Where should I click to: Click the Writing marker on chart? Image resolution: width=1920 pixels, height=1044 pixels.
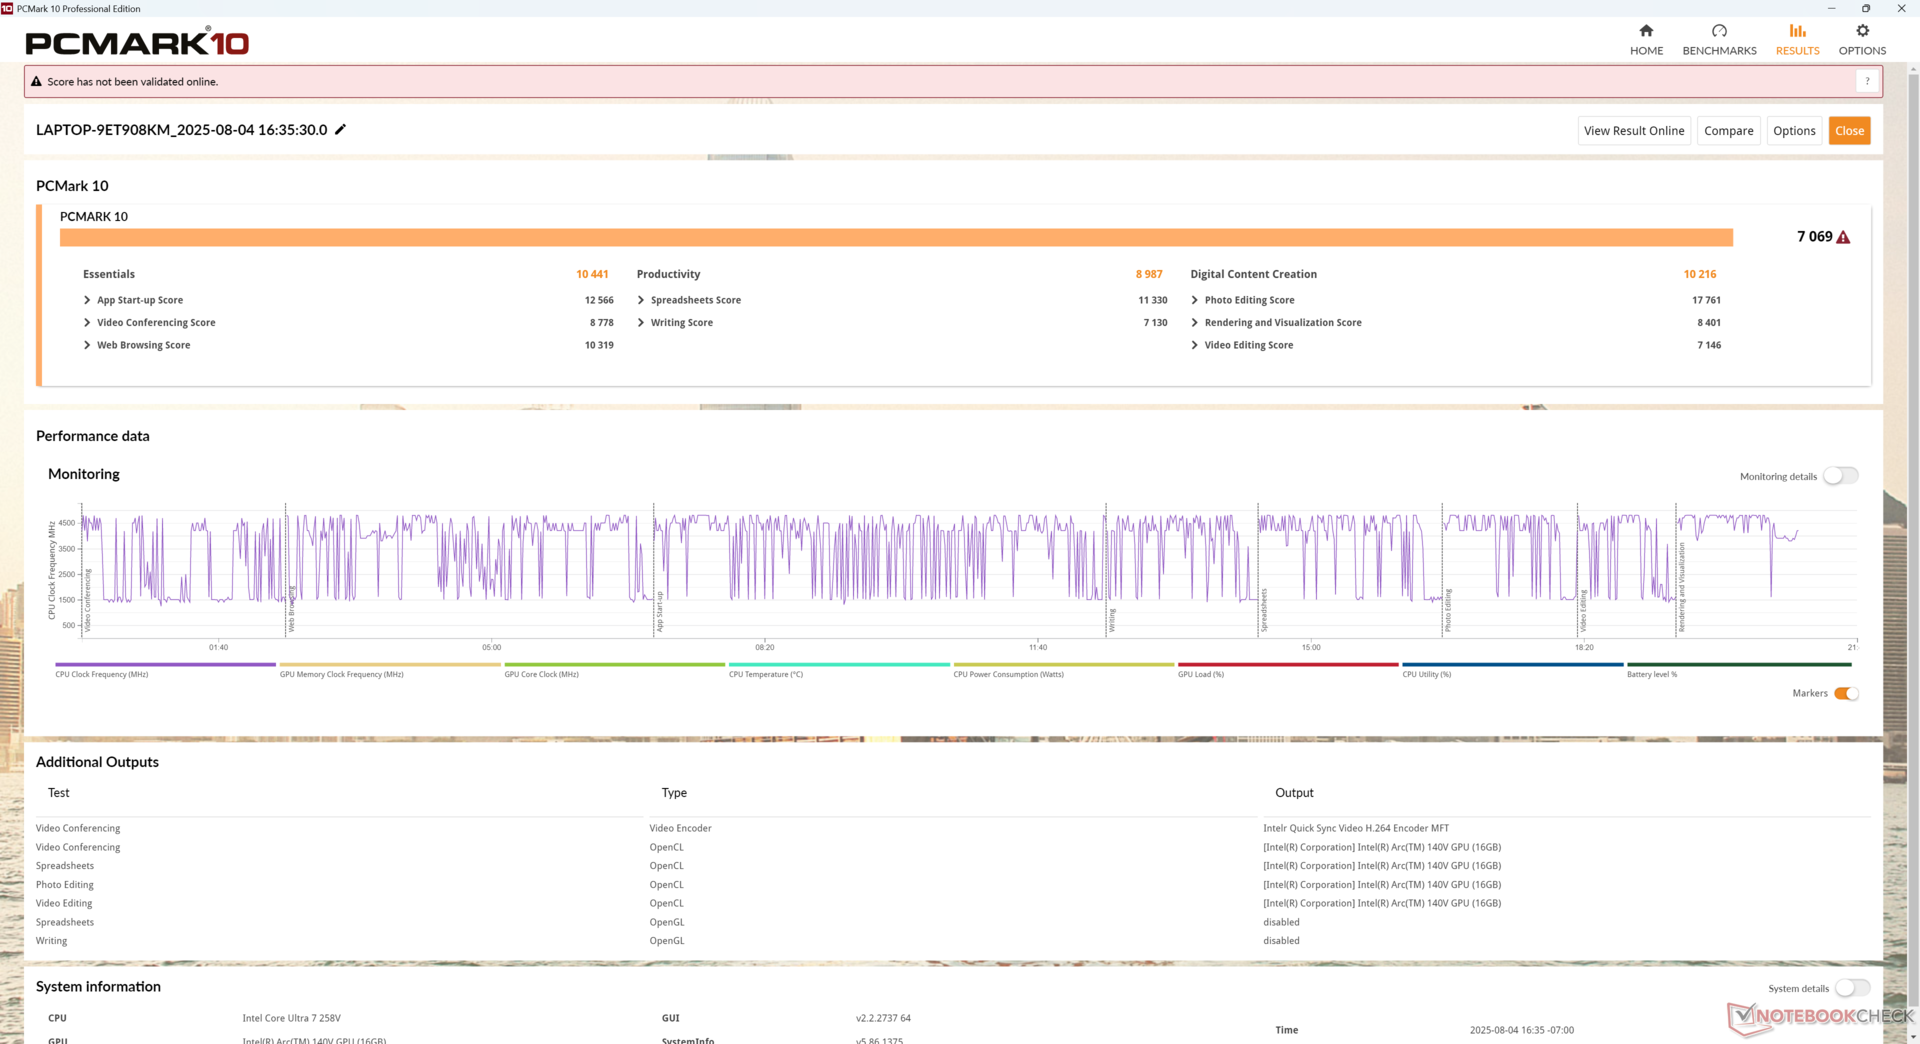1111,621
